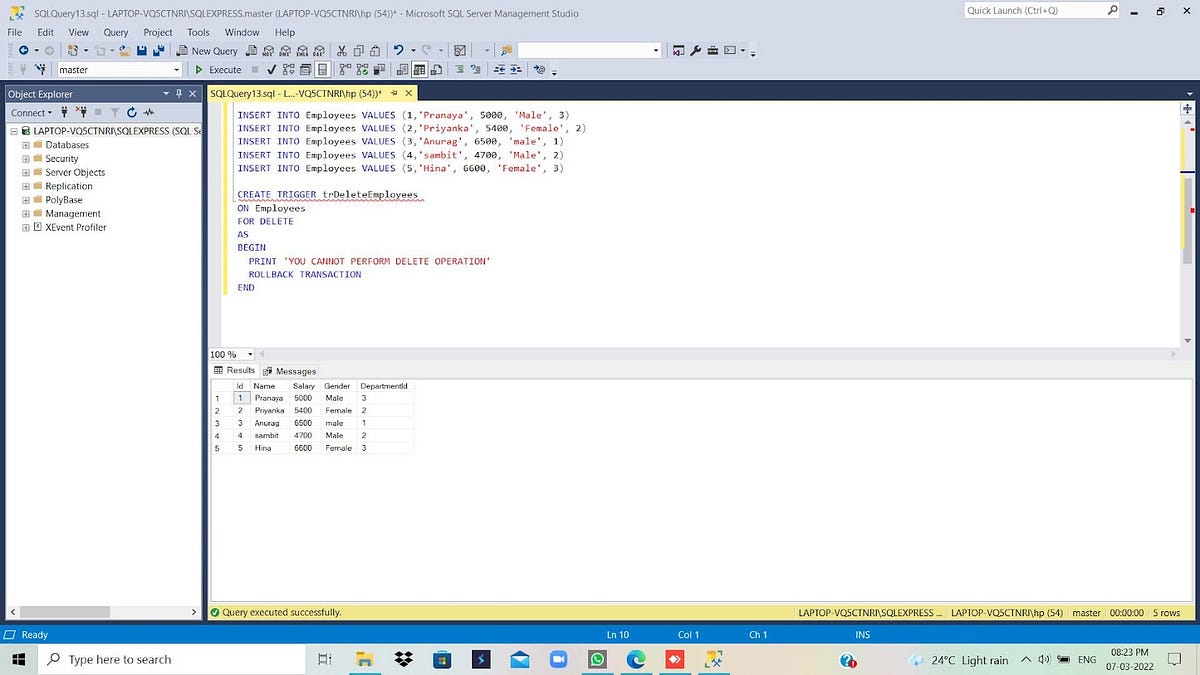Refresh the Object Explorer

(x=131, y=112)
